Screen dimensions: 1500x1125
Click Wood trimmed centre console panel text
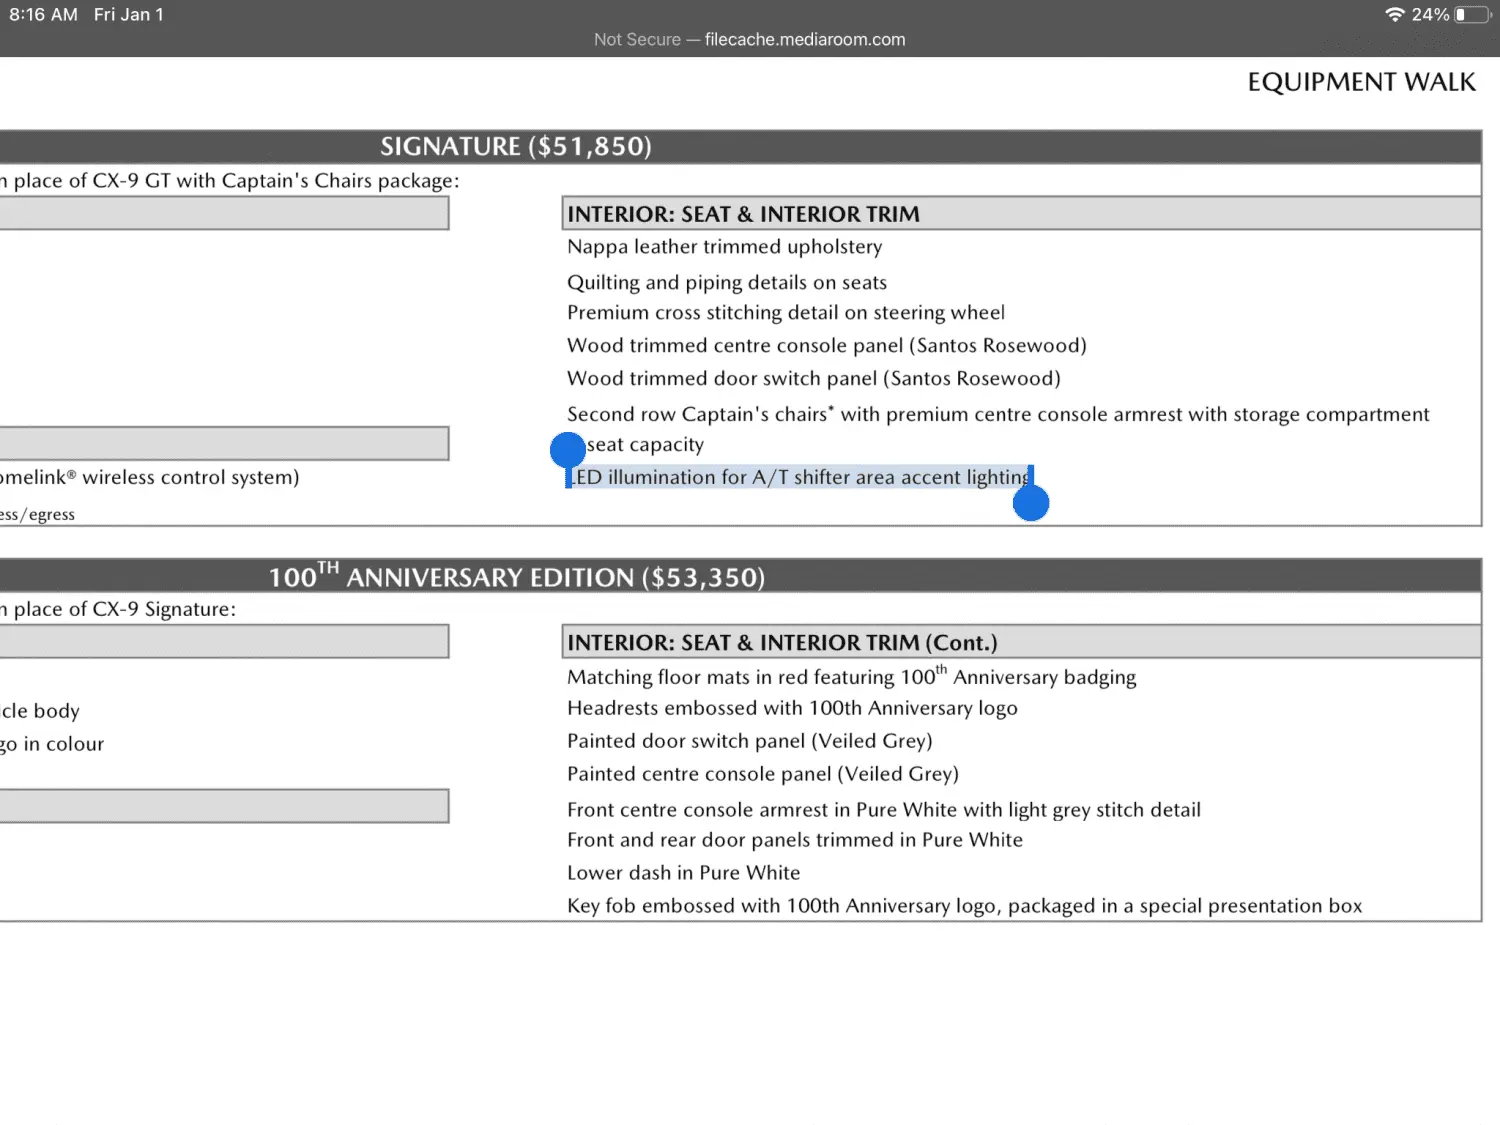[826, 346]
